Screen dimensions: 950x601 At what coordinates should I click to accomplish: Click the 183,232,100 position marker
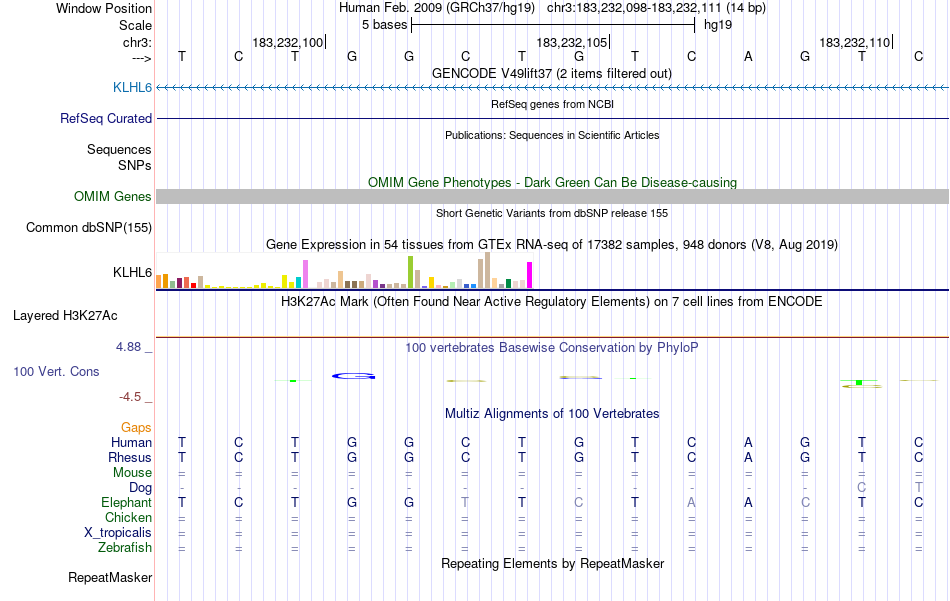288,42
